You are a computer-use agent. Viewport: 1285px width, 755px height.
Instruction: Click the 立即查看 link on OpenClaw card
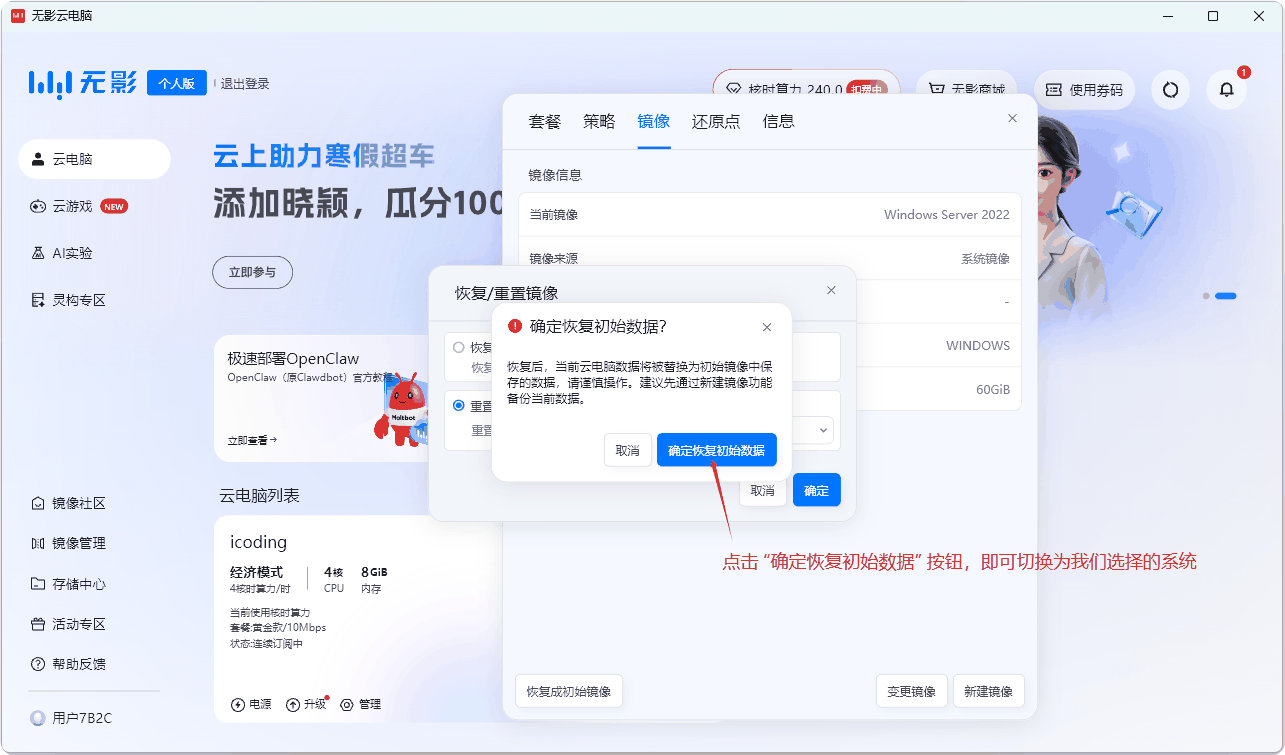coord(252,440)
